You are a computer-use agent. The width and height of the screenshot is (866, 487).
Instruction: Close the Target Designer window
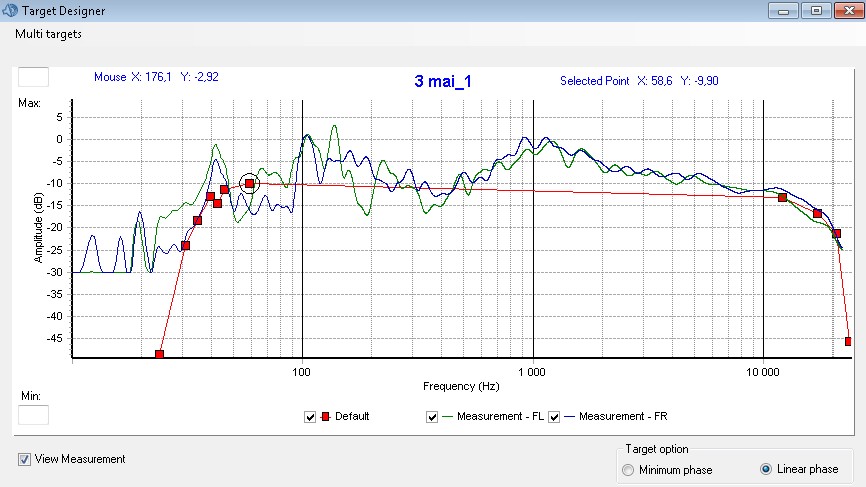(x=849, y=10)
